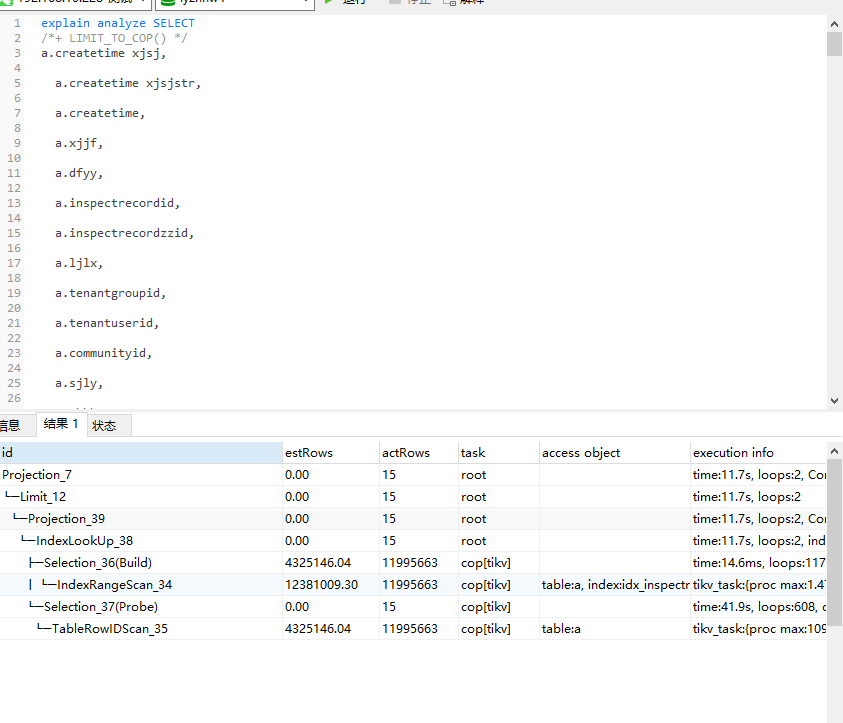Click the Explain icon in toolbar
843x723 pixels.
(449, 2)
